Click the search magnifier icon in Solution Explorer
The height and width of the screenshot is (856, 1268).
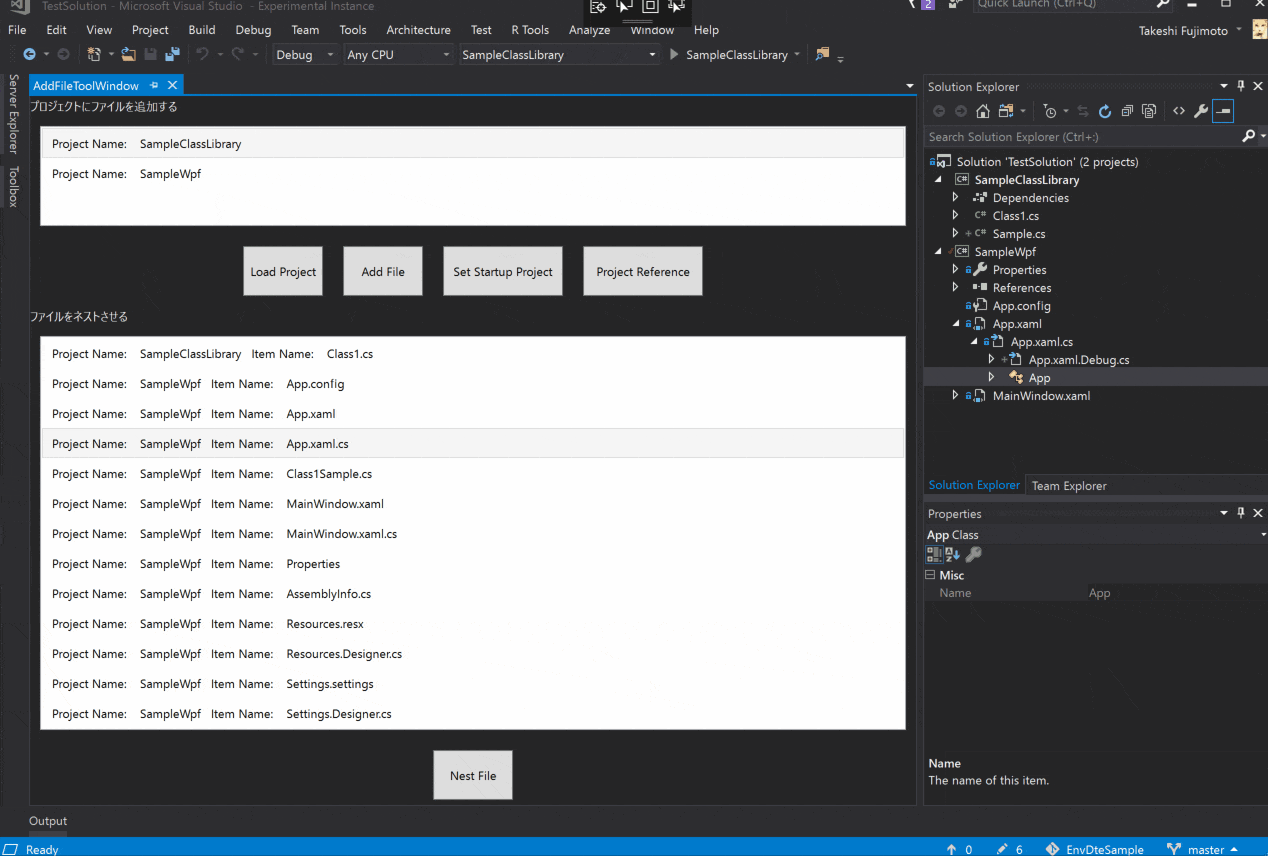coord(1247,136)
